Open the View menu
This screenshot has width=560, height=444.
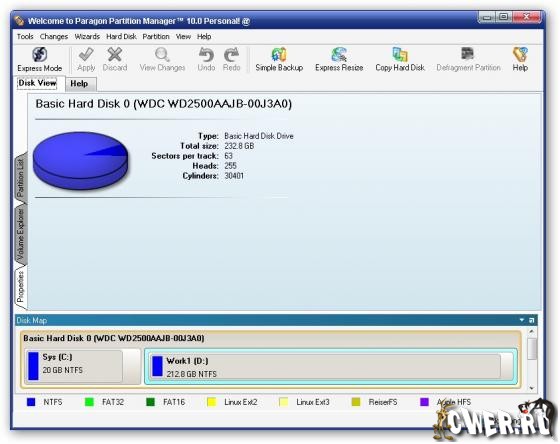tap(183, 36)
